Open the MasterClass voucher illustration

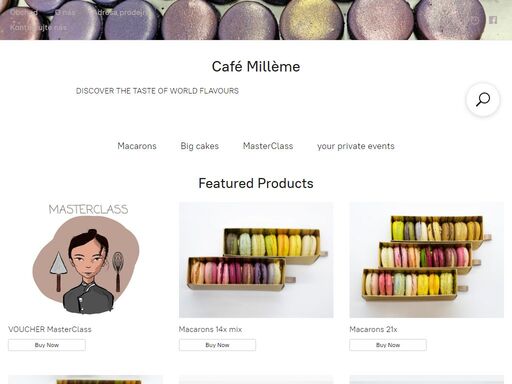[x=85, y=260]
